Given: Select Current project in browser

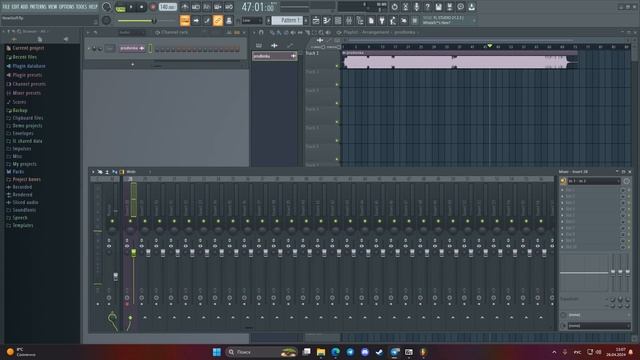Looking at the screenshot, I should pos(28,48).
